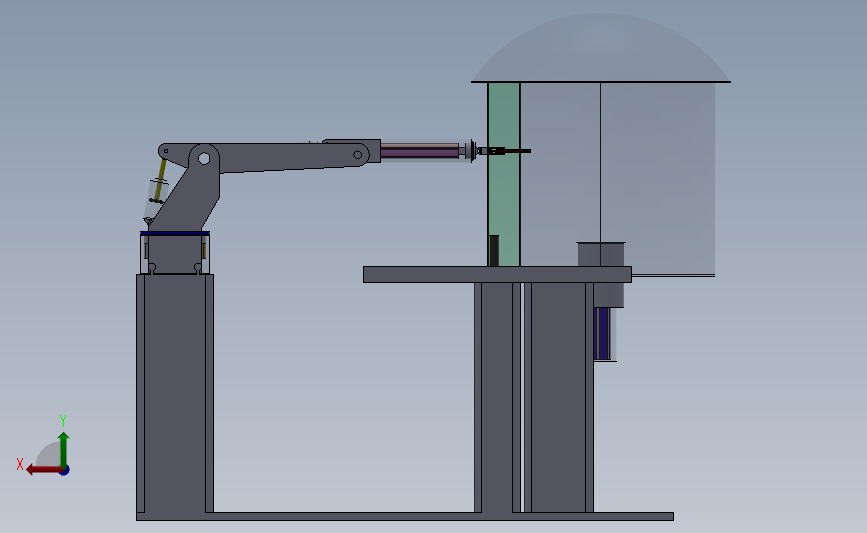
Task: Select the purple telescopic extension rod
Action: pos(420,151)
